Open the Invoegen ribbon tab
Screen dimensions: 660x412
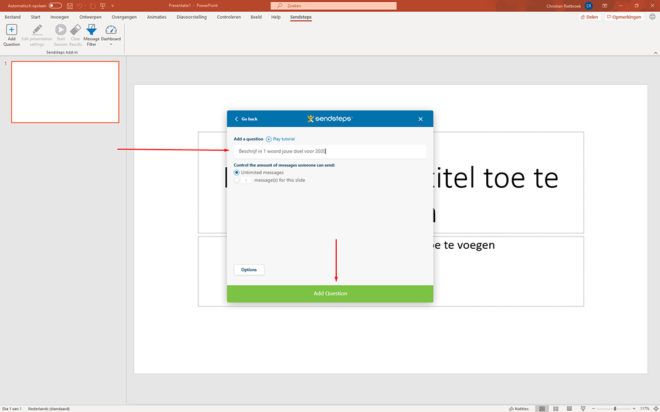60,17
